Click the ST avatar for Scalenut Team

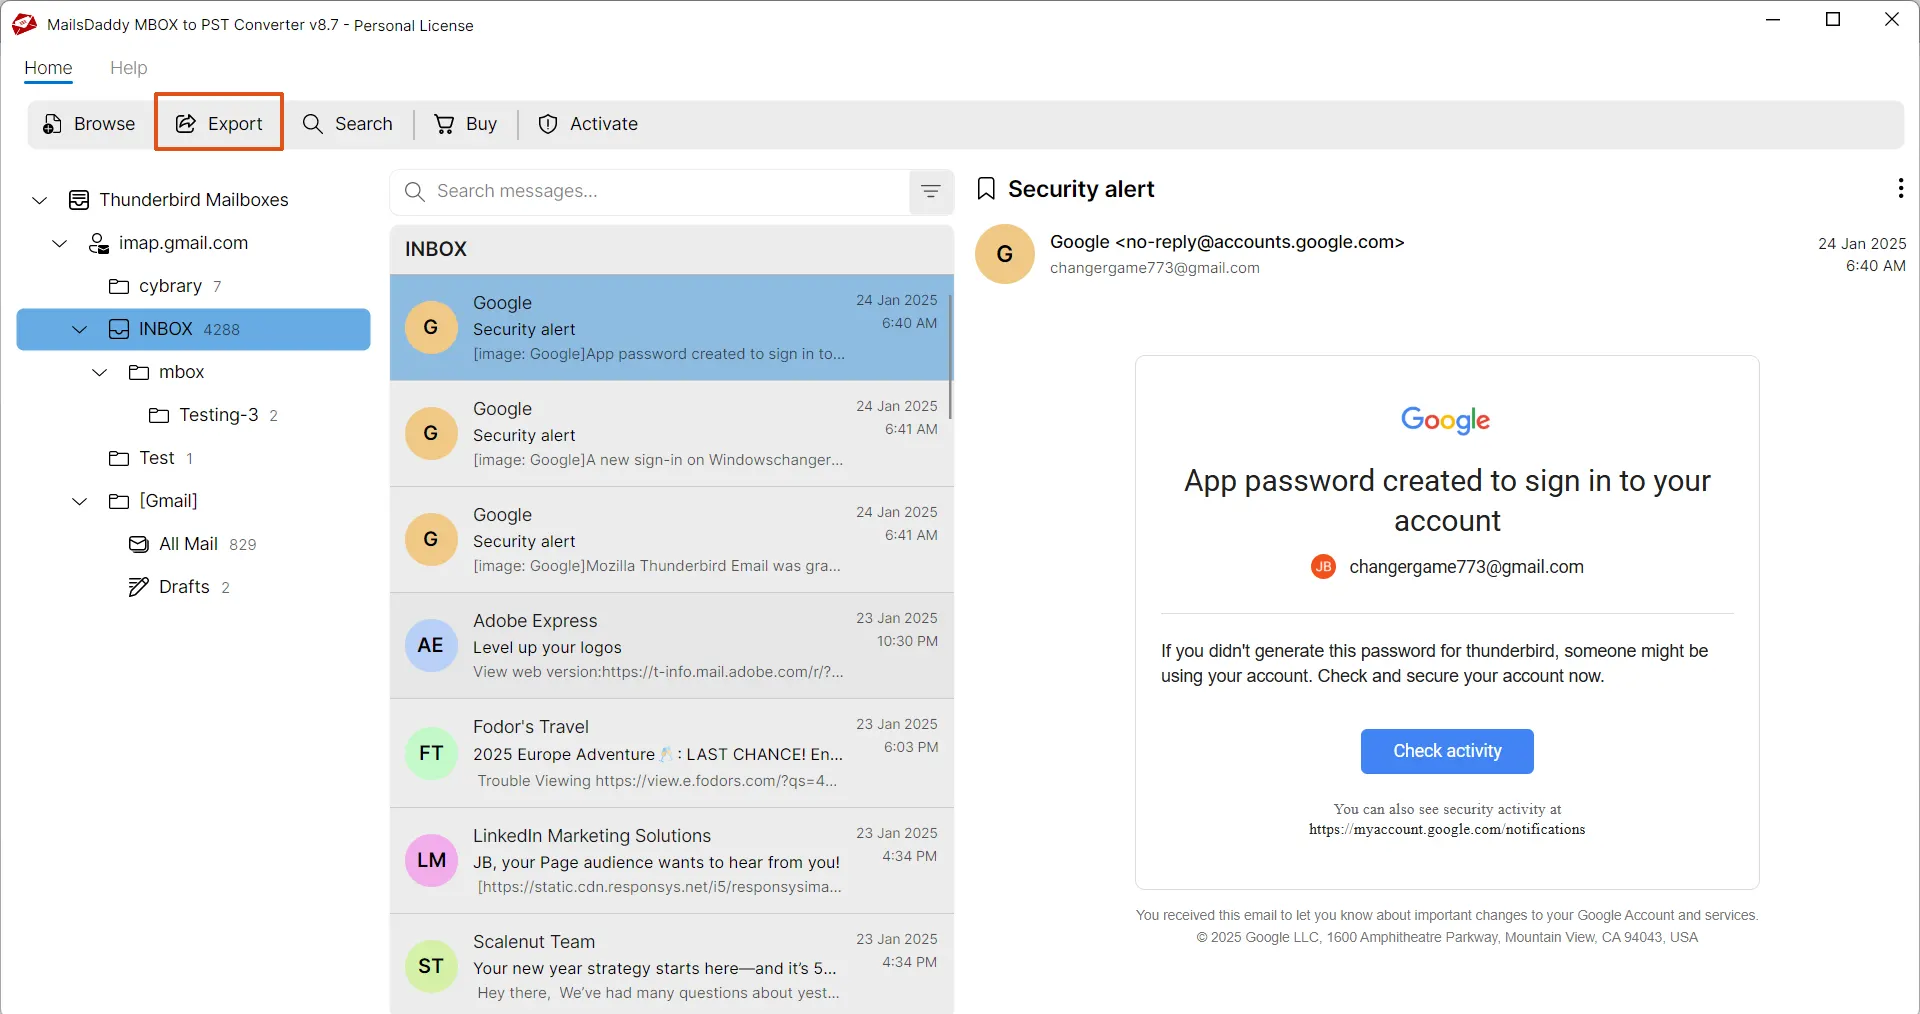(x=431, y=966)
